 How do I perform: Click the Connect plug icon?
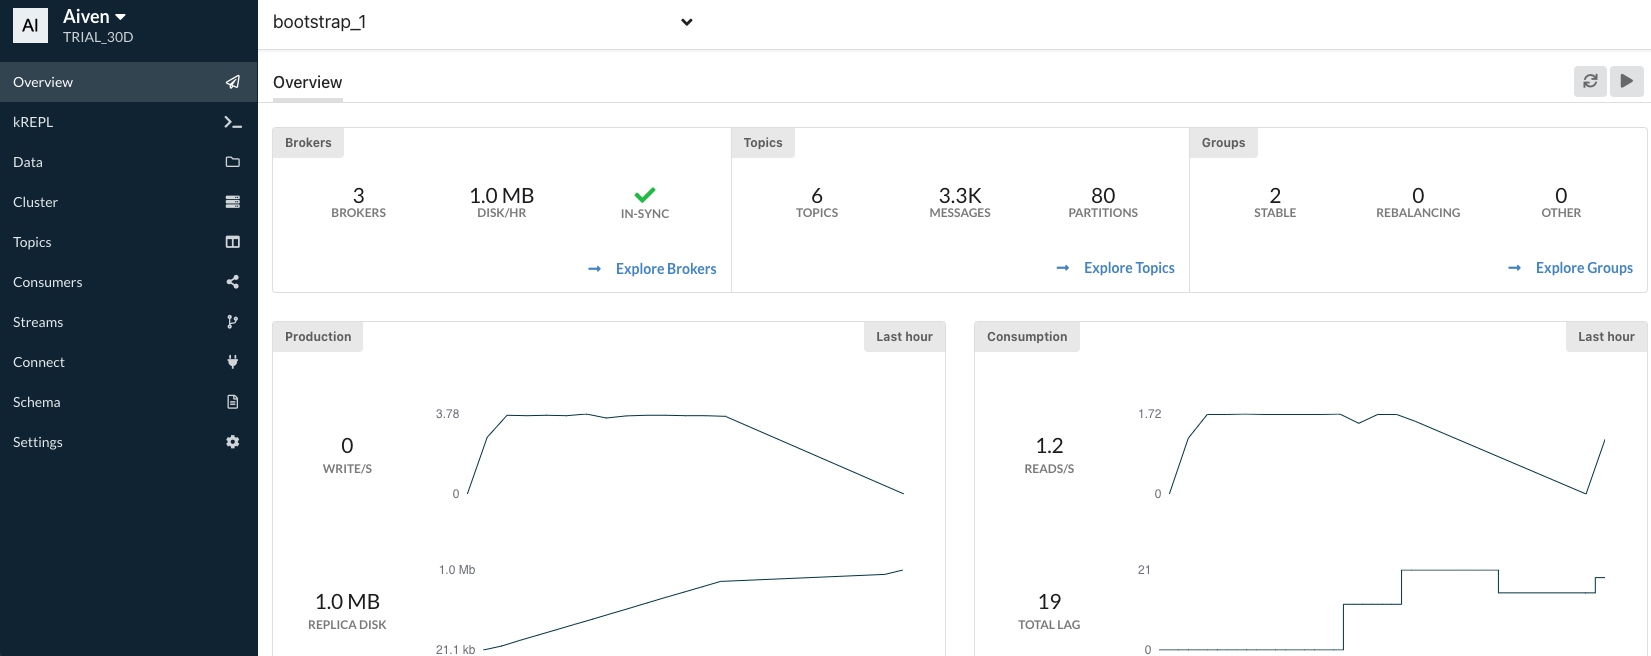tap(232, 362)
